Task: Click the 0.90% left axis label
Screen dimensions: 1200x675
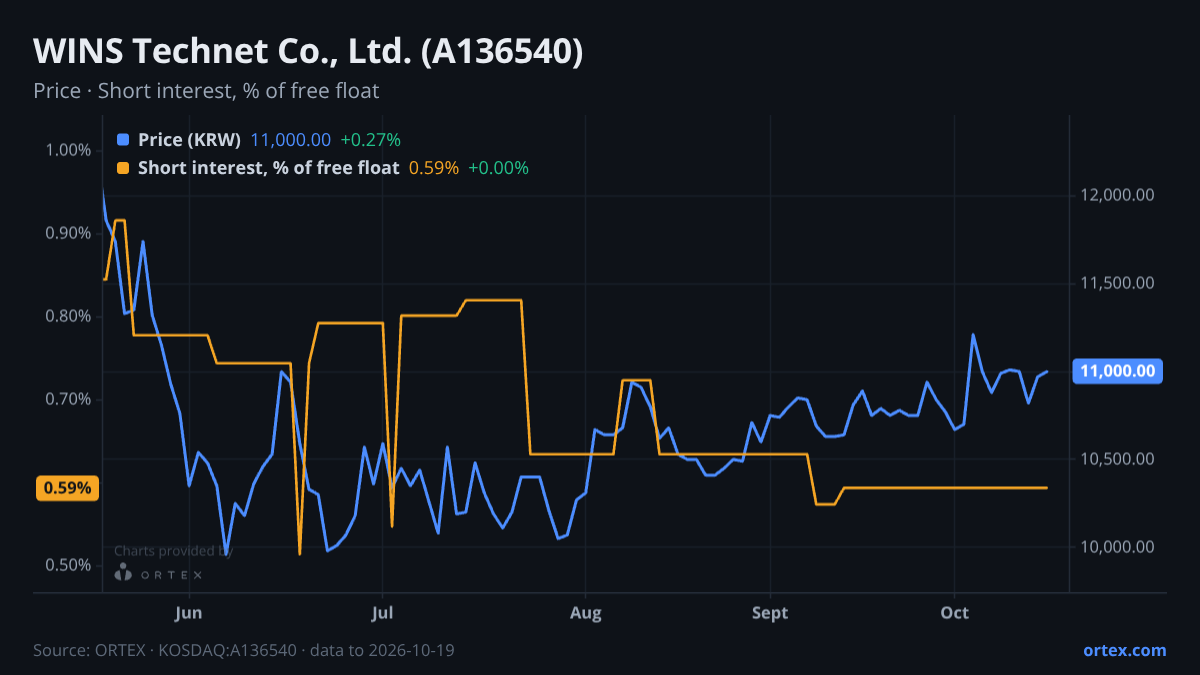Action: click(68, 233)
